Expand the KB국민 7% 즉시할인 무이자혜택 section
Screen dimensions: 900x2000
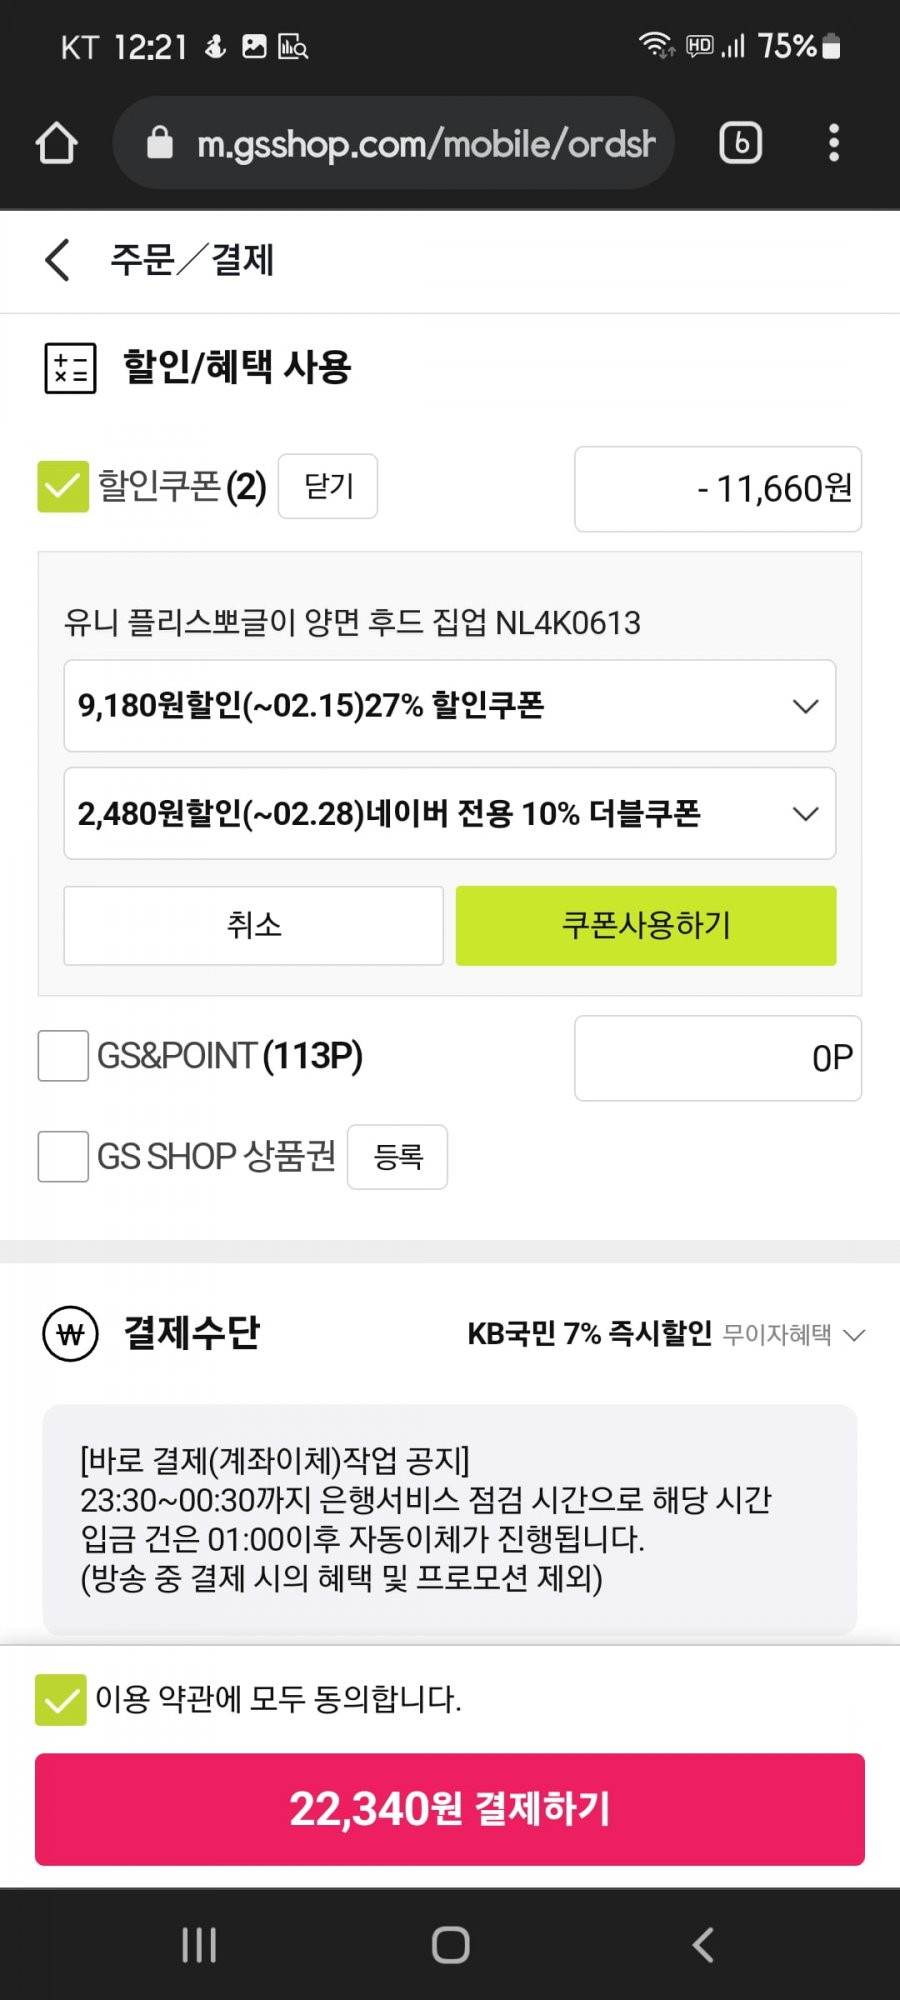666,1334
